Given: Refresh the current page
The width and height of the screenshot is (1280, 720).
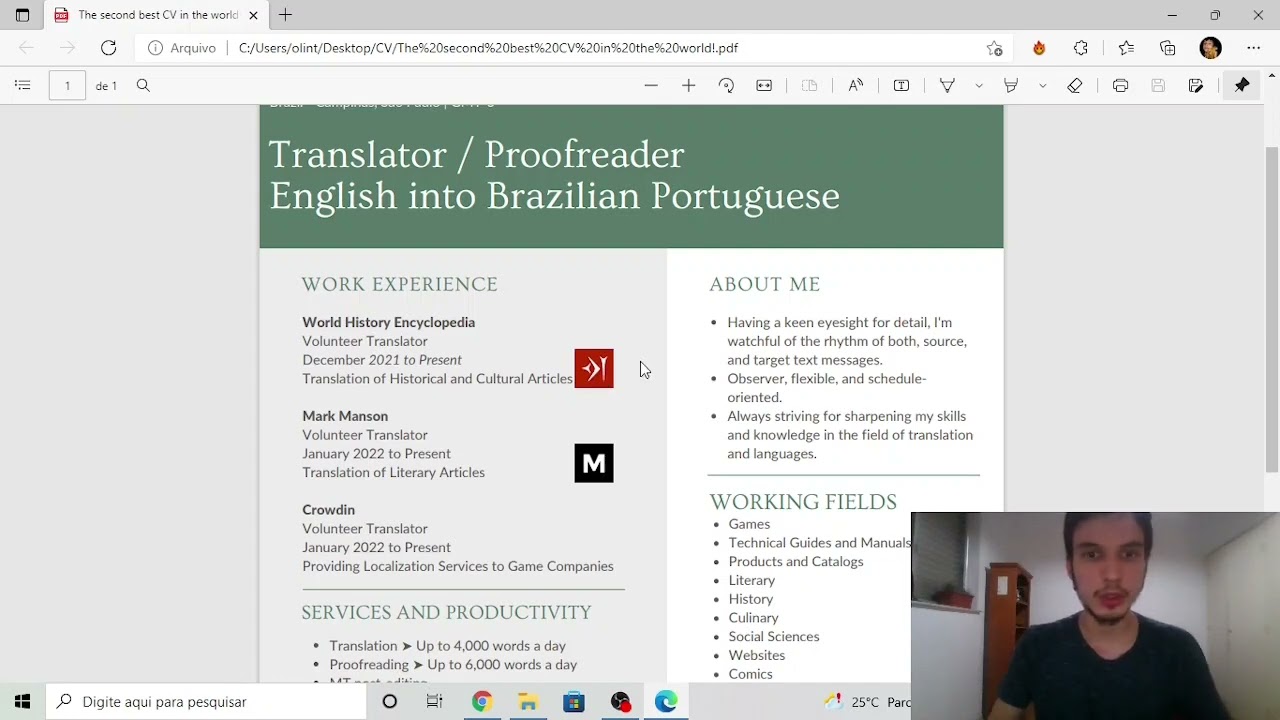Looking at the screenshot, I should tap(108, 48).
